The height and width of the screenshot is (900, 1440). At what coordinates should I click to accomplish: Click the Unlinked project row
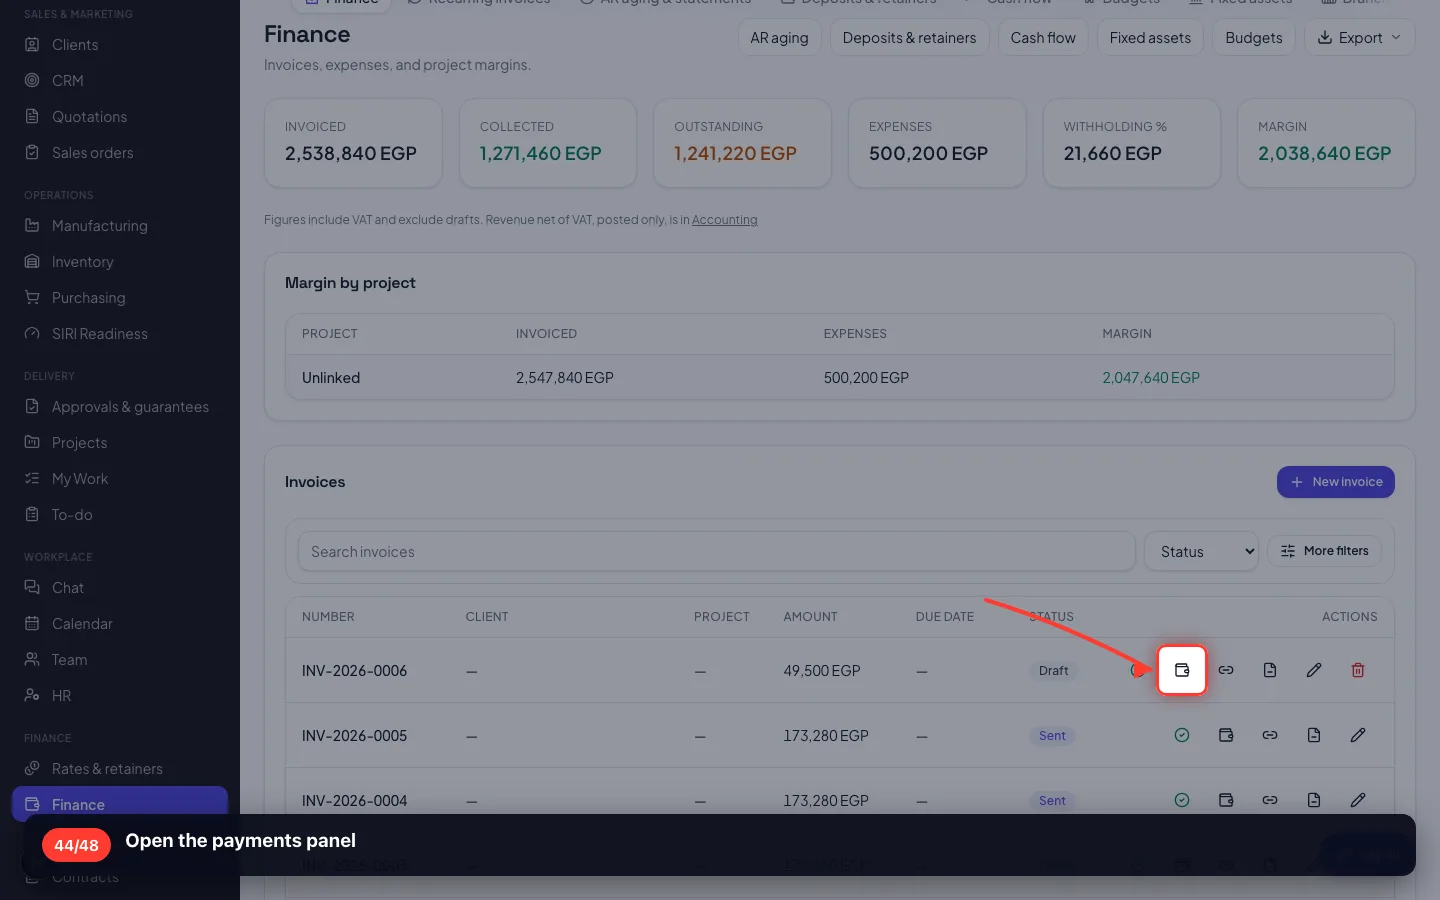point(840,378)
